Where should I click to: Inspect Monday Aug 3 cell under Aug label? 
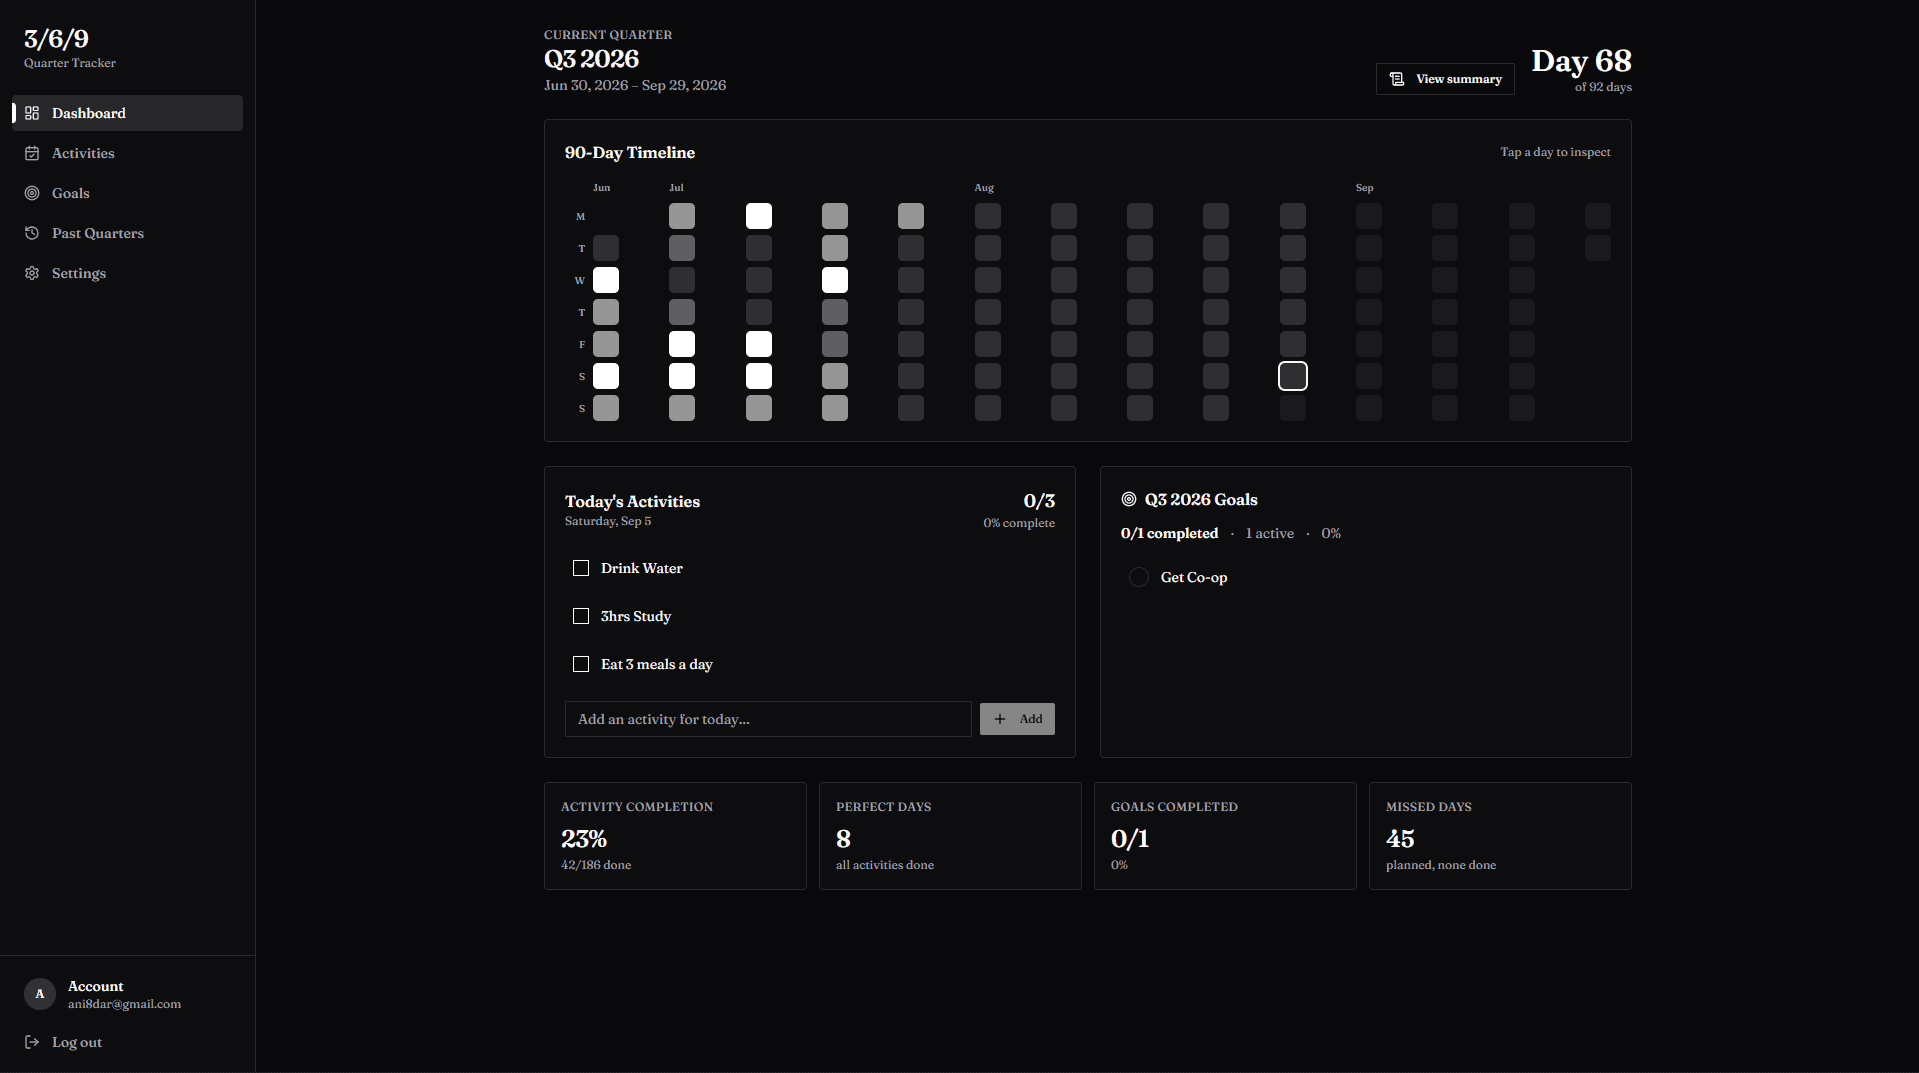988,216
